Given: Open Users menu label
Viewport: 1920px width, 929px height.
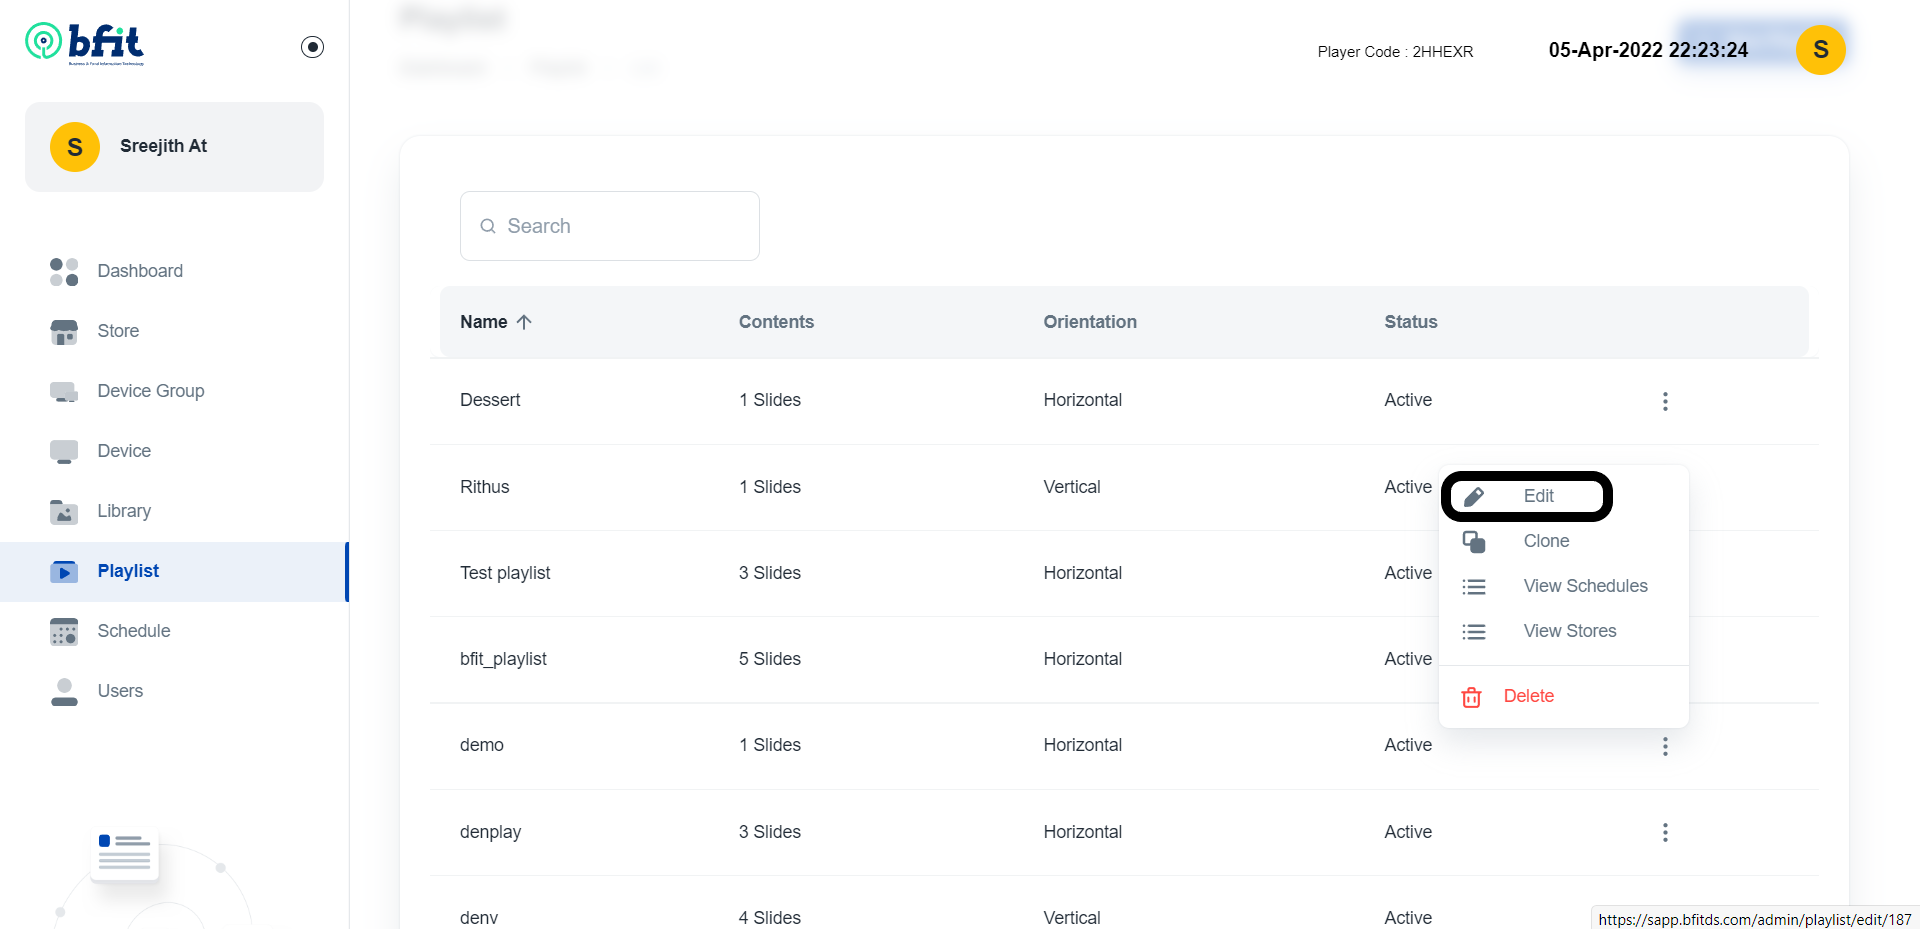Looking at the screenshot, I should 120,691.
